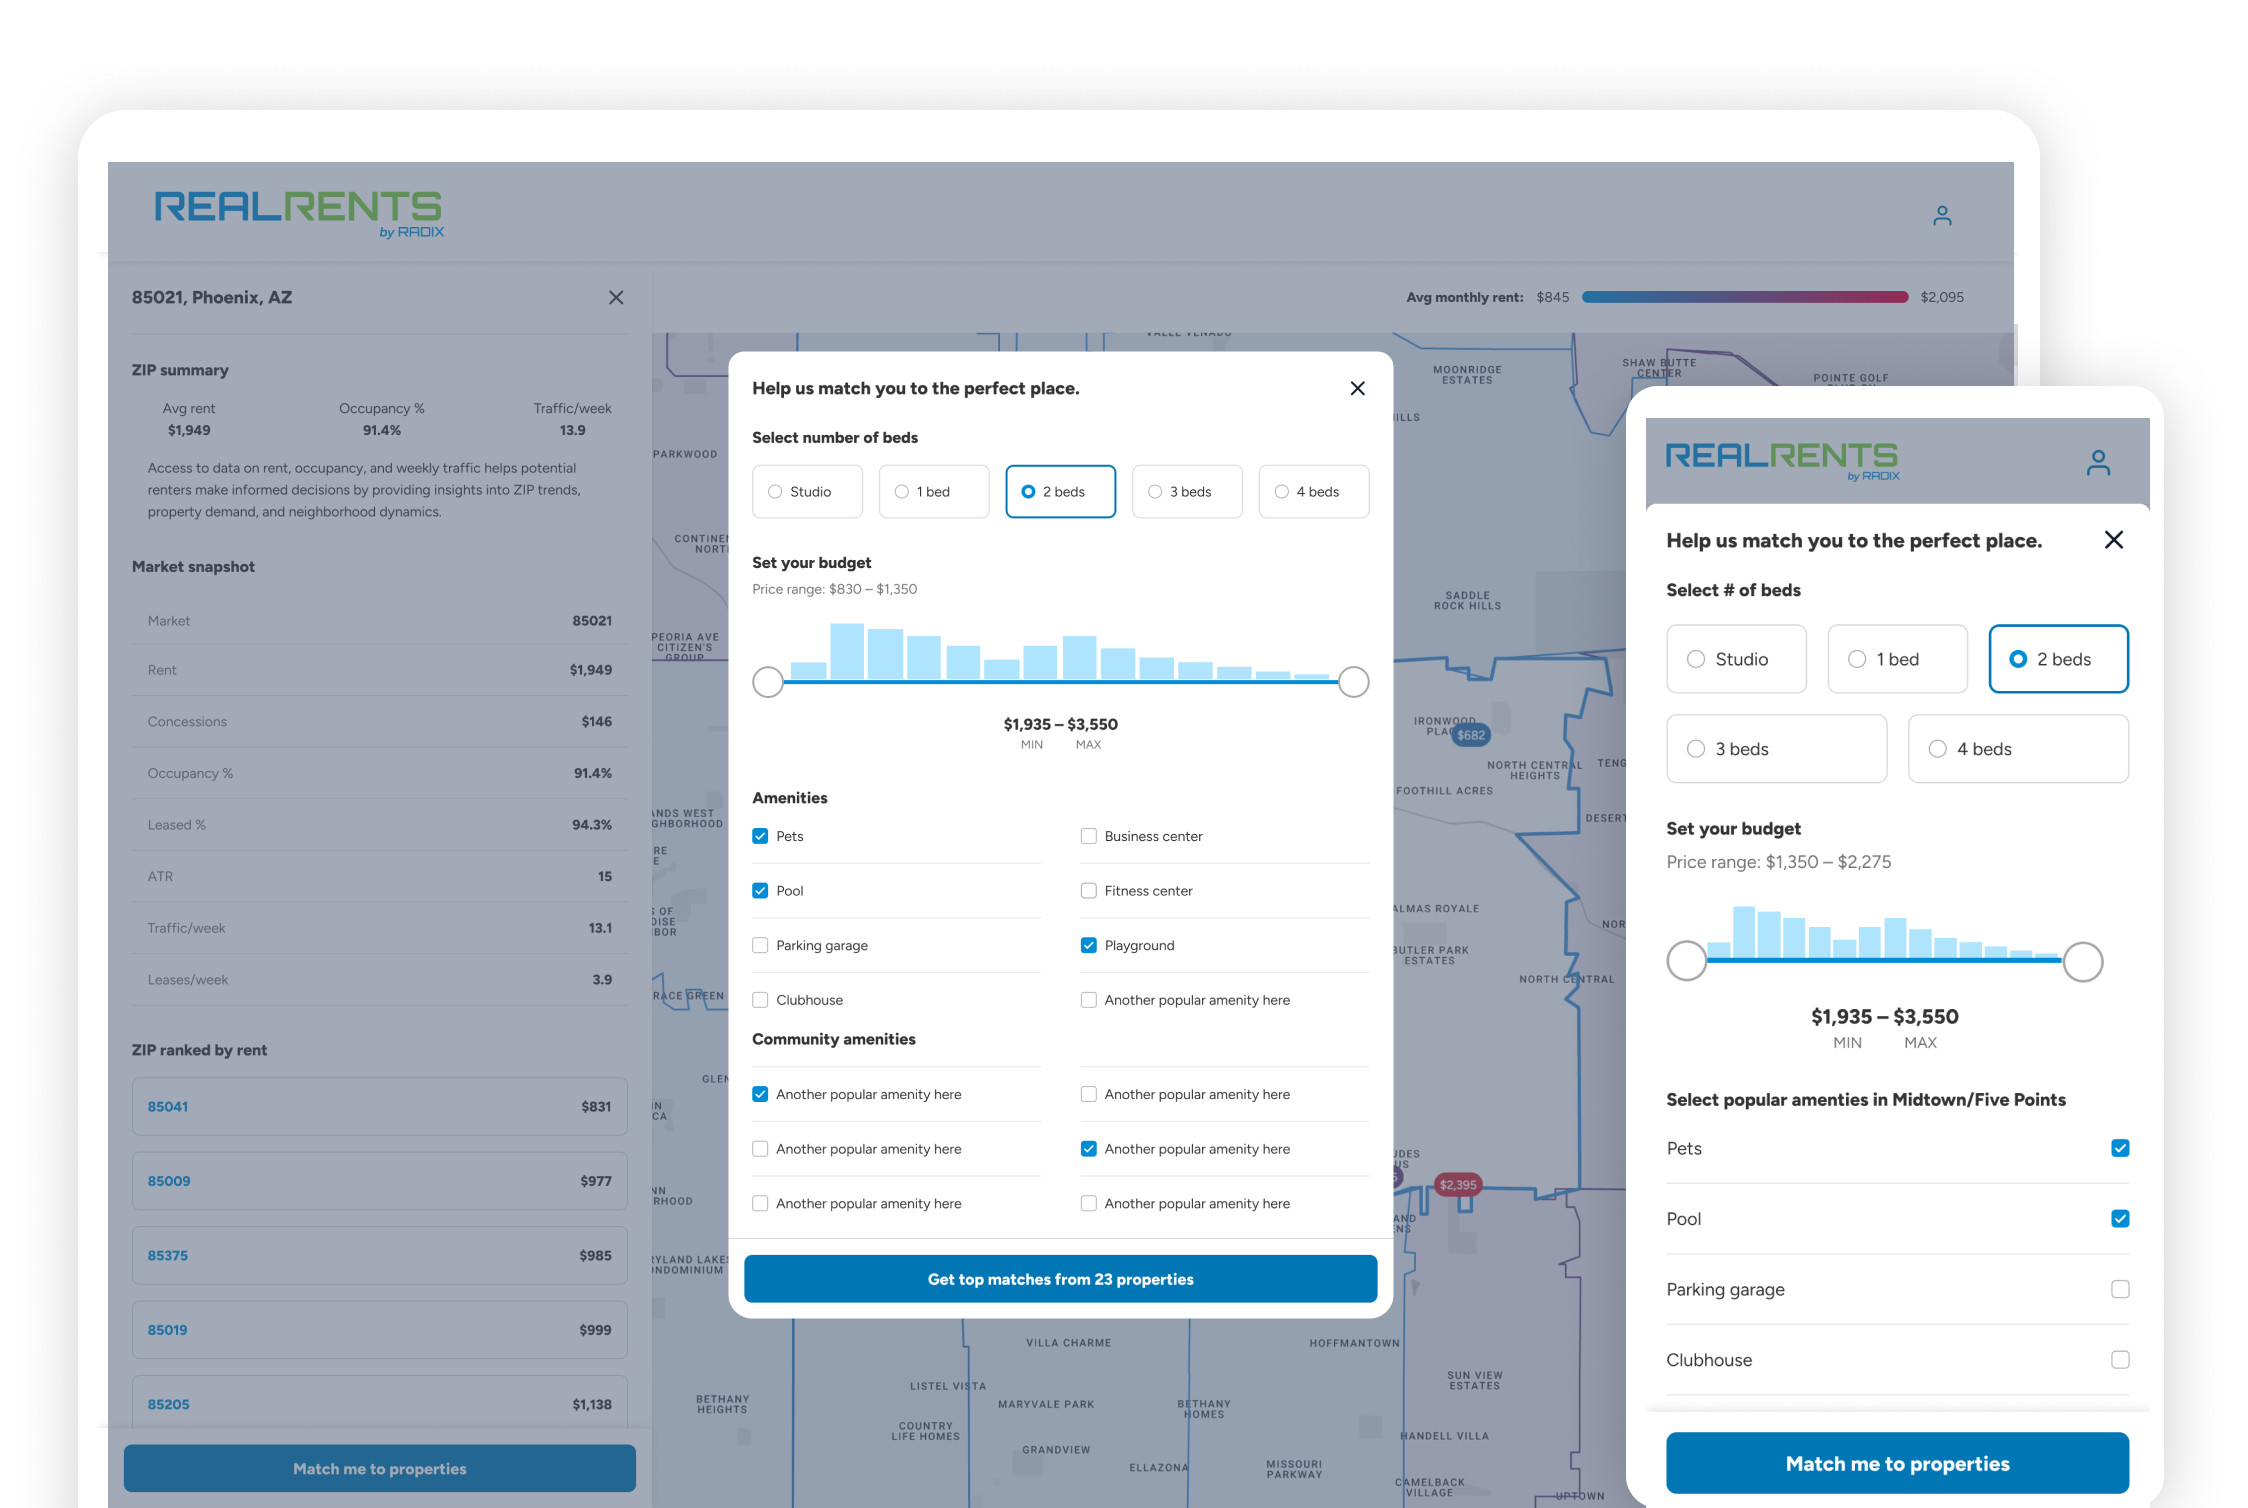Open ZIP 85375 ranked entry
This screenshot has width=2248, height=1508.
point(380,1255)
